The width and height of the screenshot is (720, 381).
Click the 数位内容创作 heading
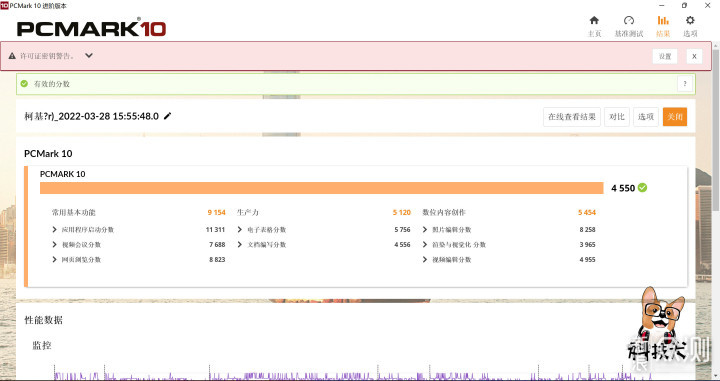coord(444,212)
